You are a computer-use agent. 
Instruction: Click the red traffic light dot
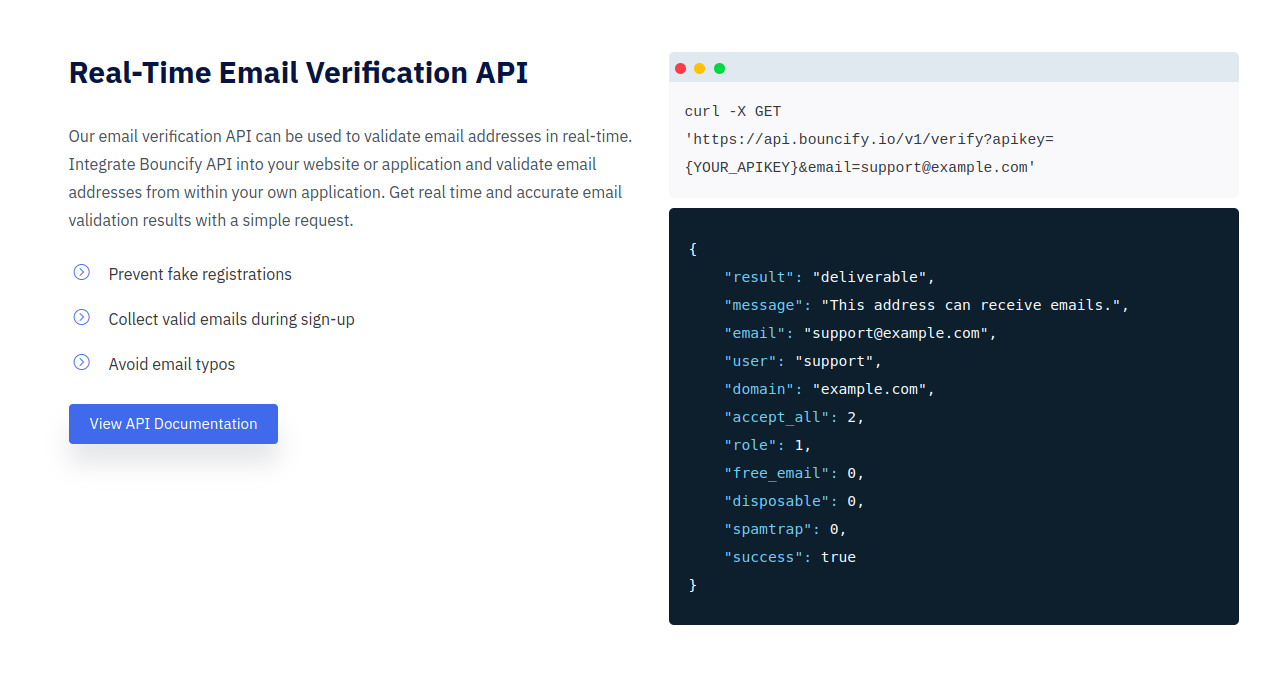[680, 67]
